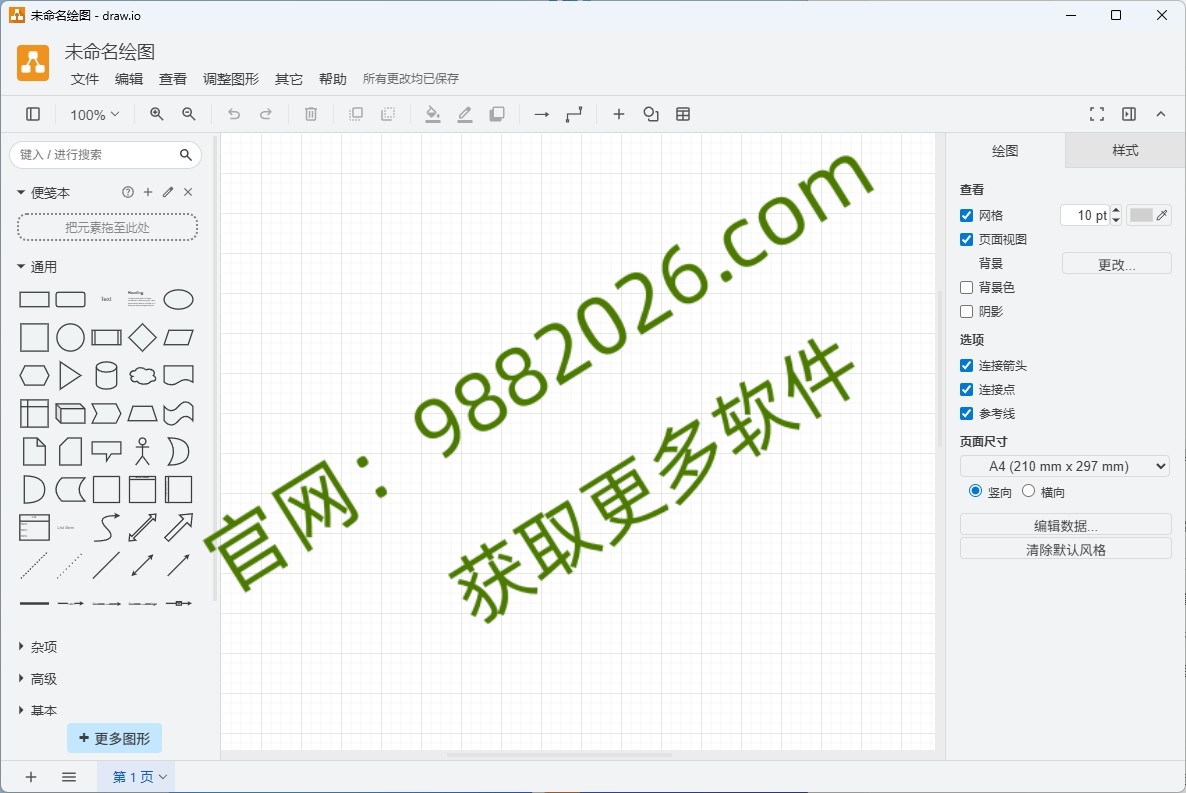The image size is (1186, 793).
Task: Edit the scratchpad with pencil icon
Action: point(168,192)
